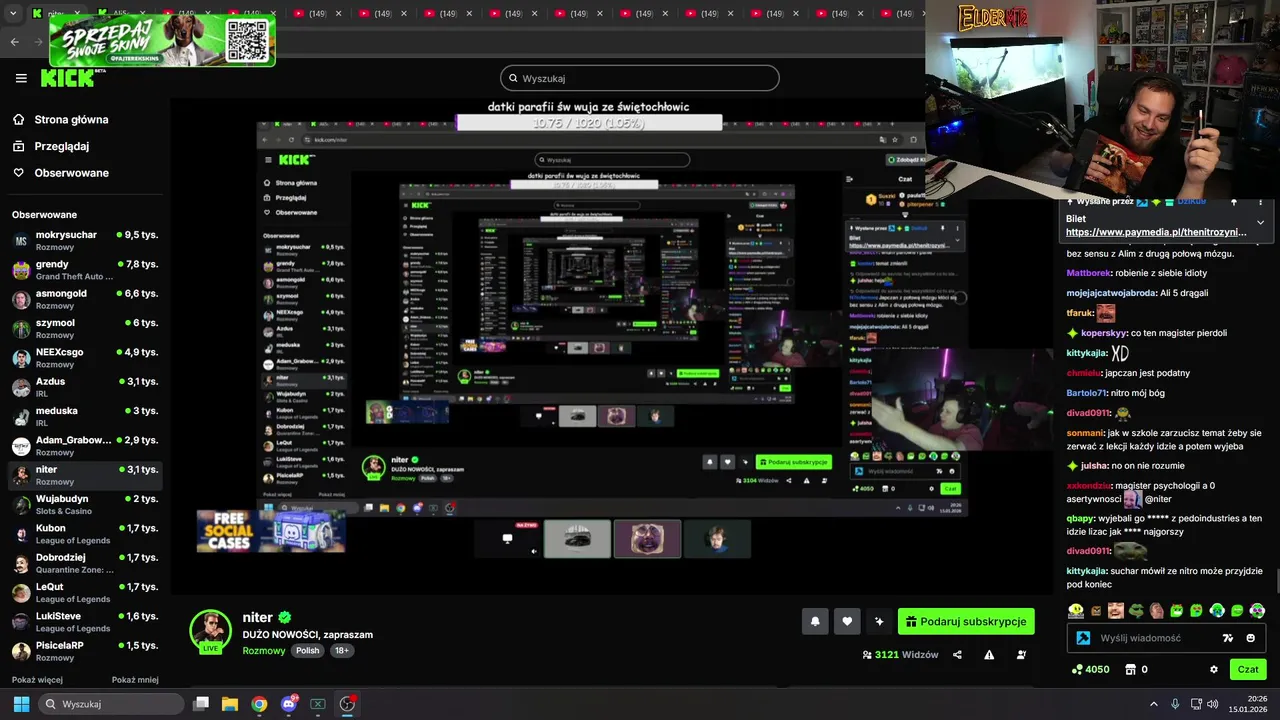Click the 18+ tag
This screenshot has height=720, width=1280.
[341, 651]
